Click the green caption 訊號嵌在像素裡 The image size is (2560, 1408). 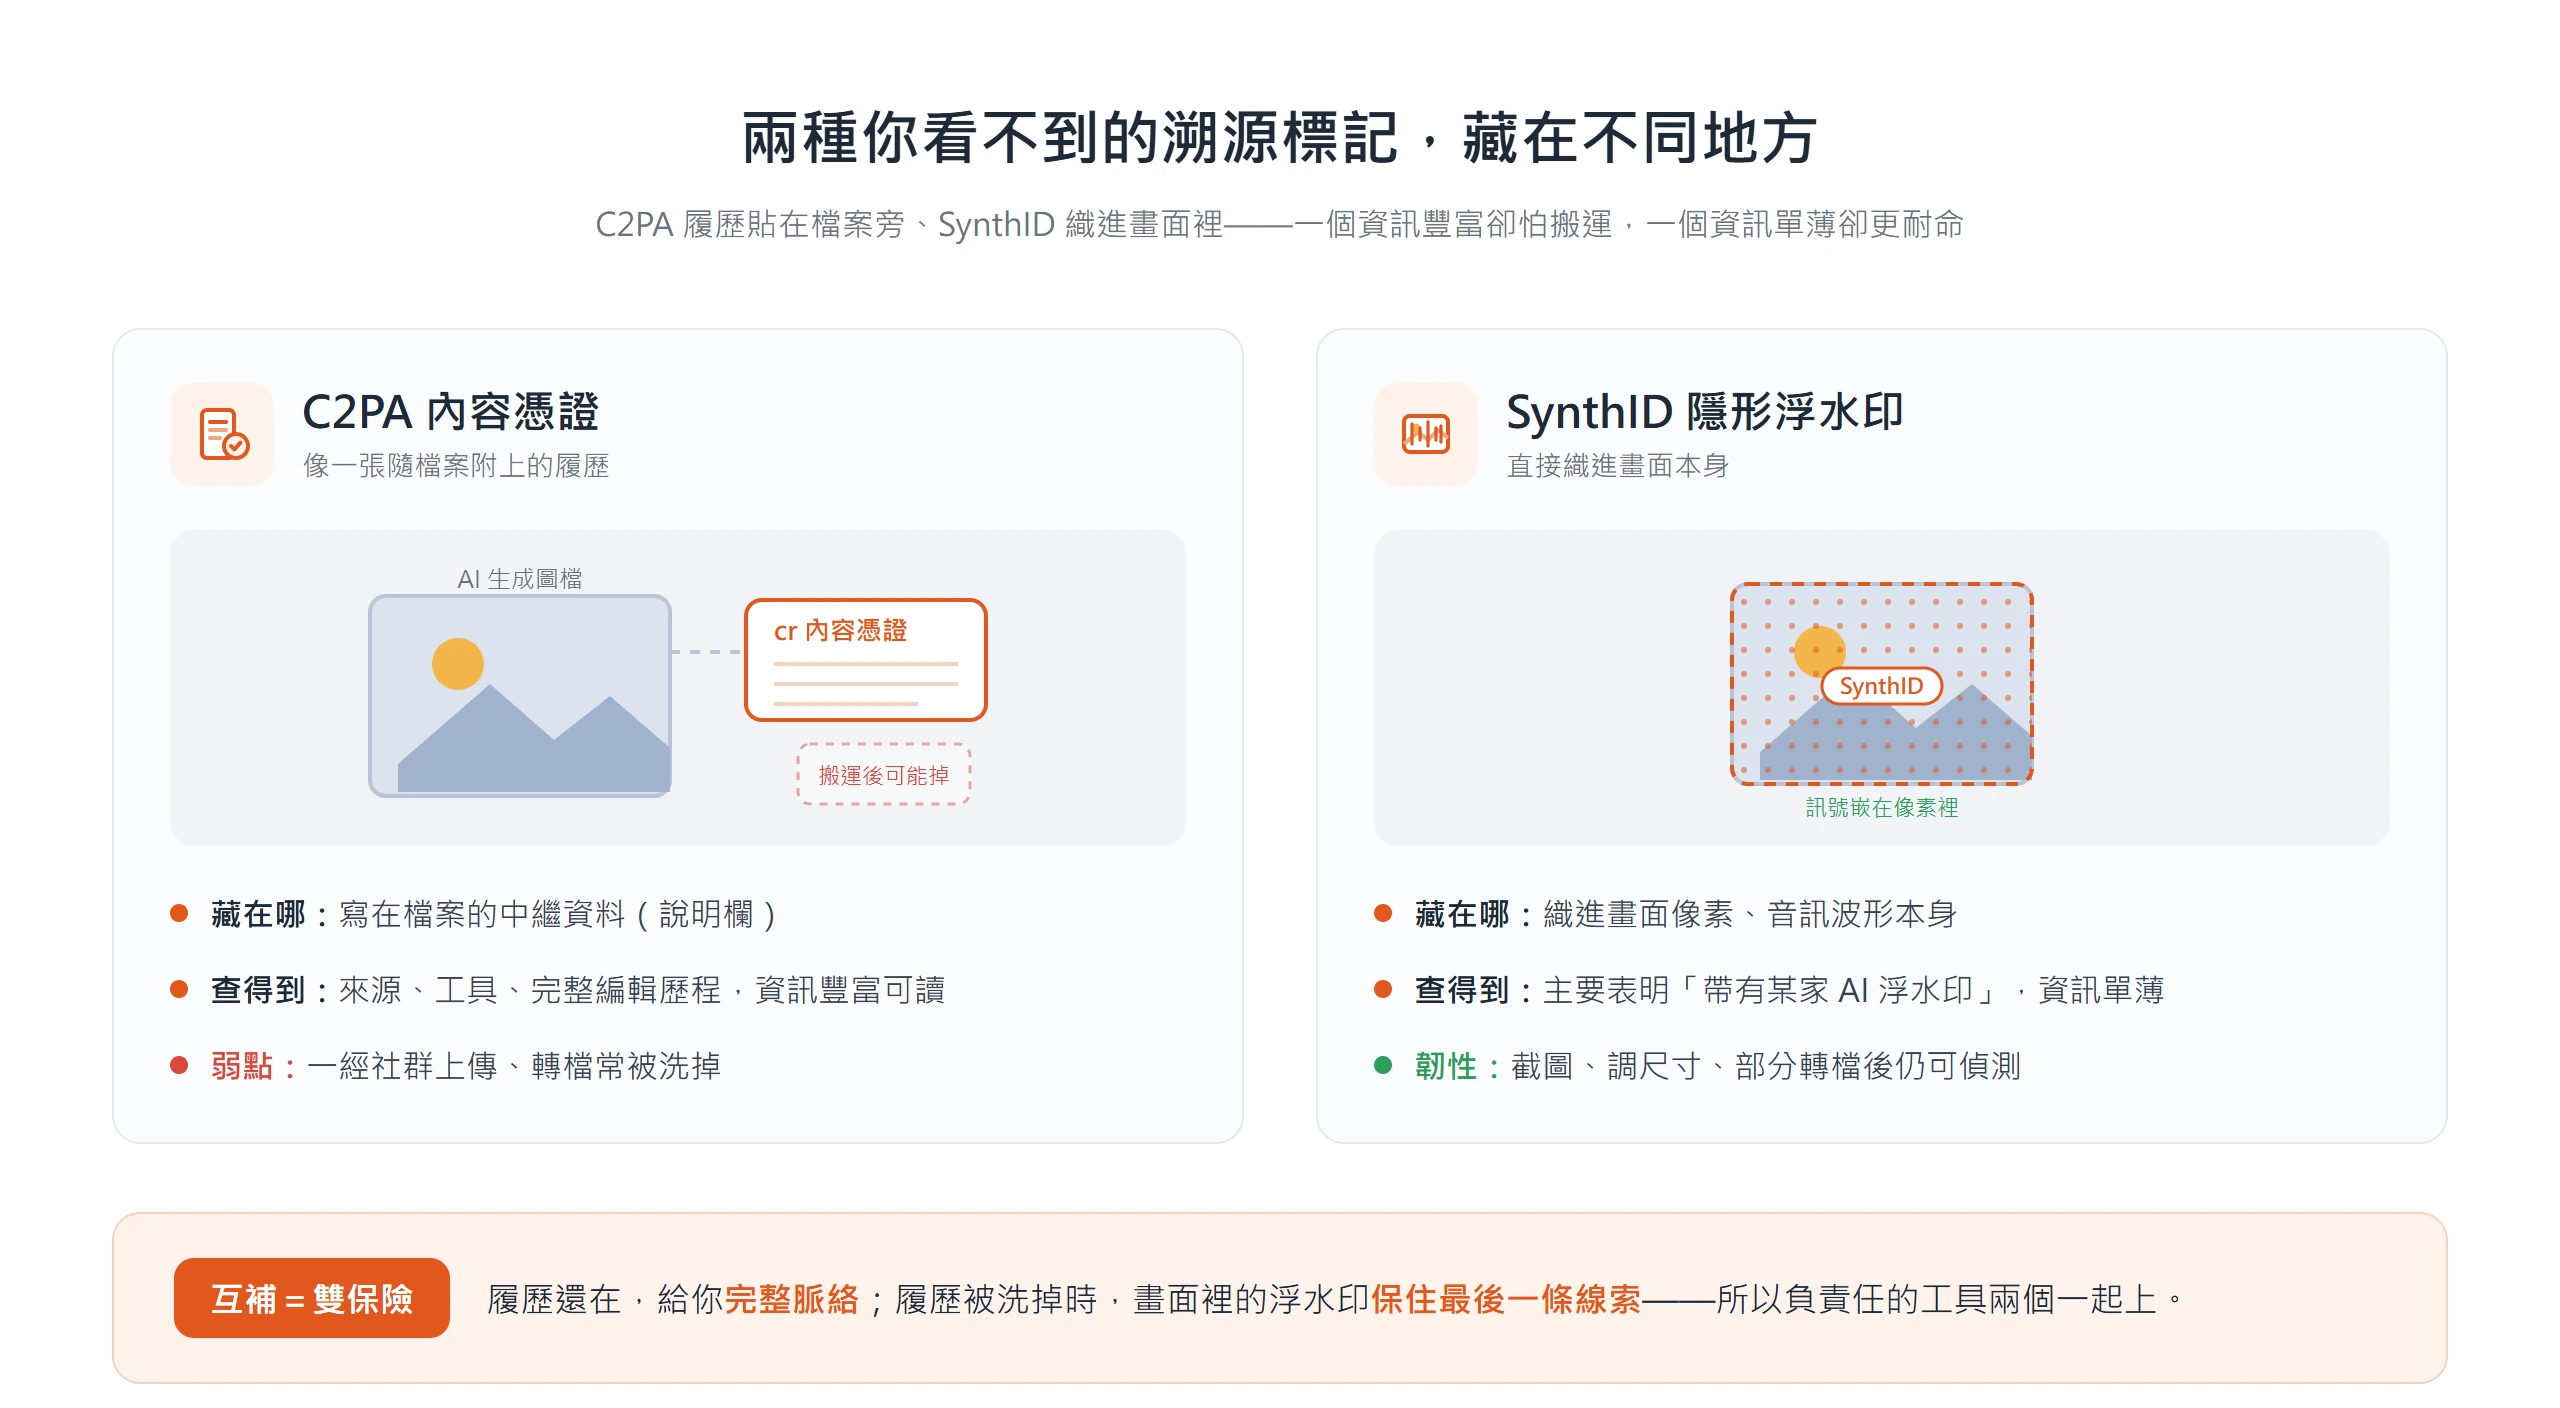click(1882, 807)
